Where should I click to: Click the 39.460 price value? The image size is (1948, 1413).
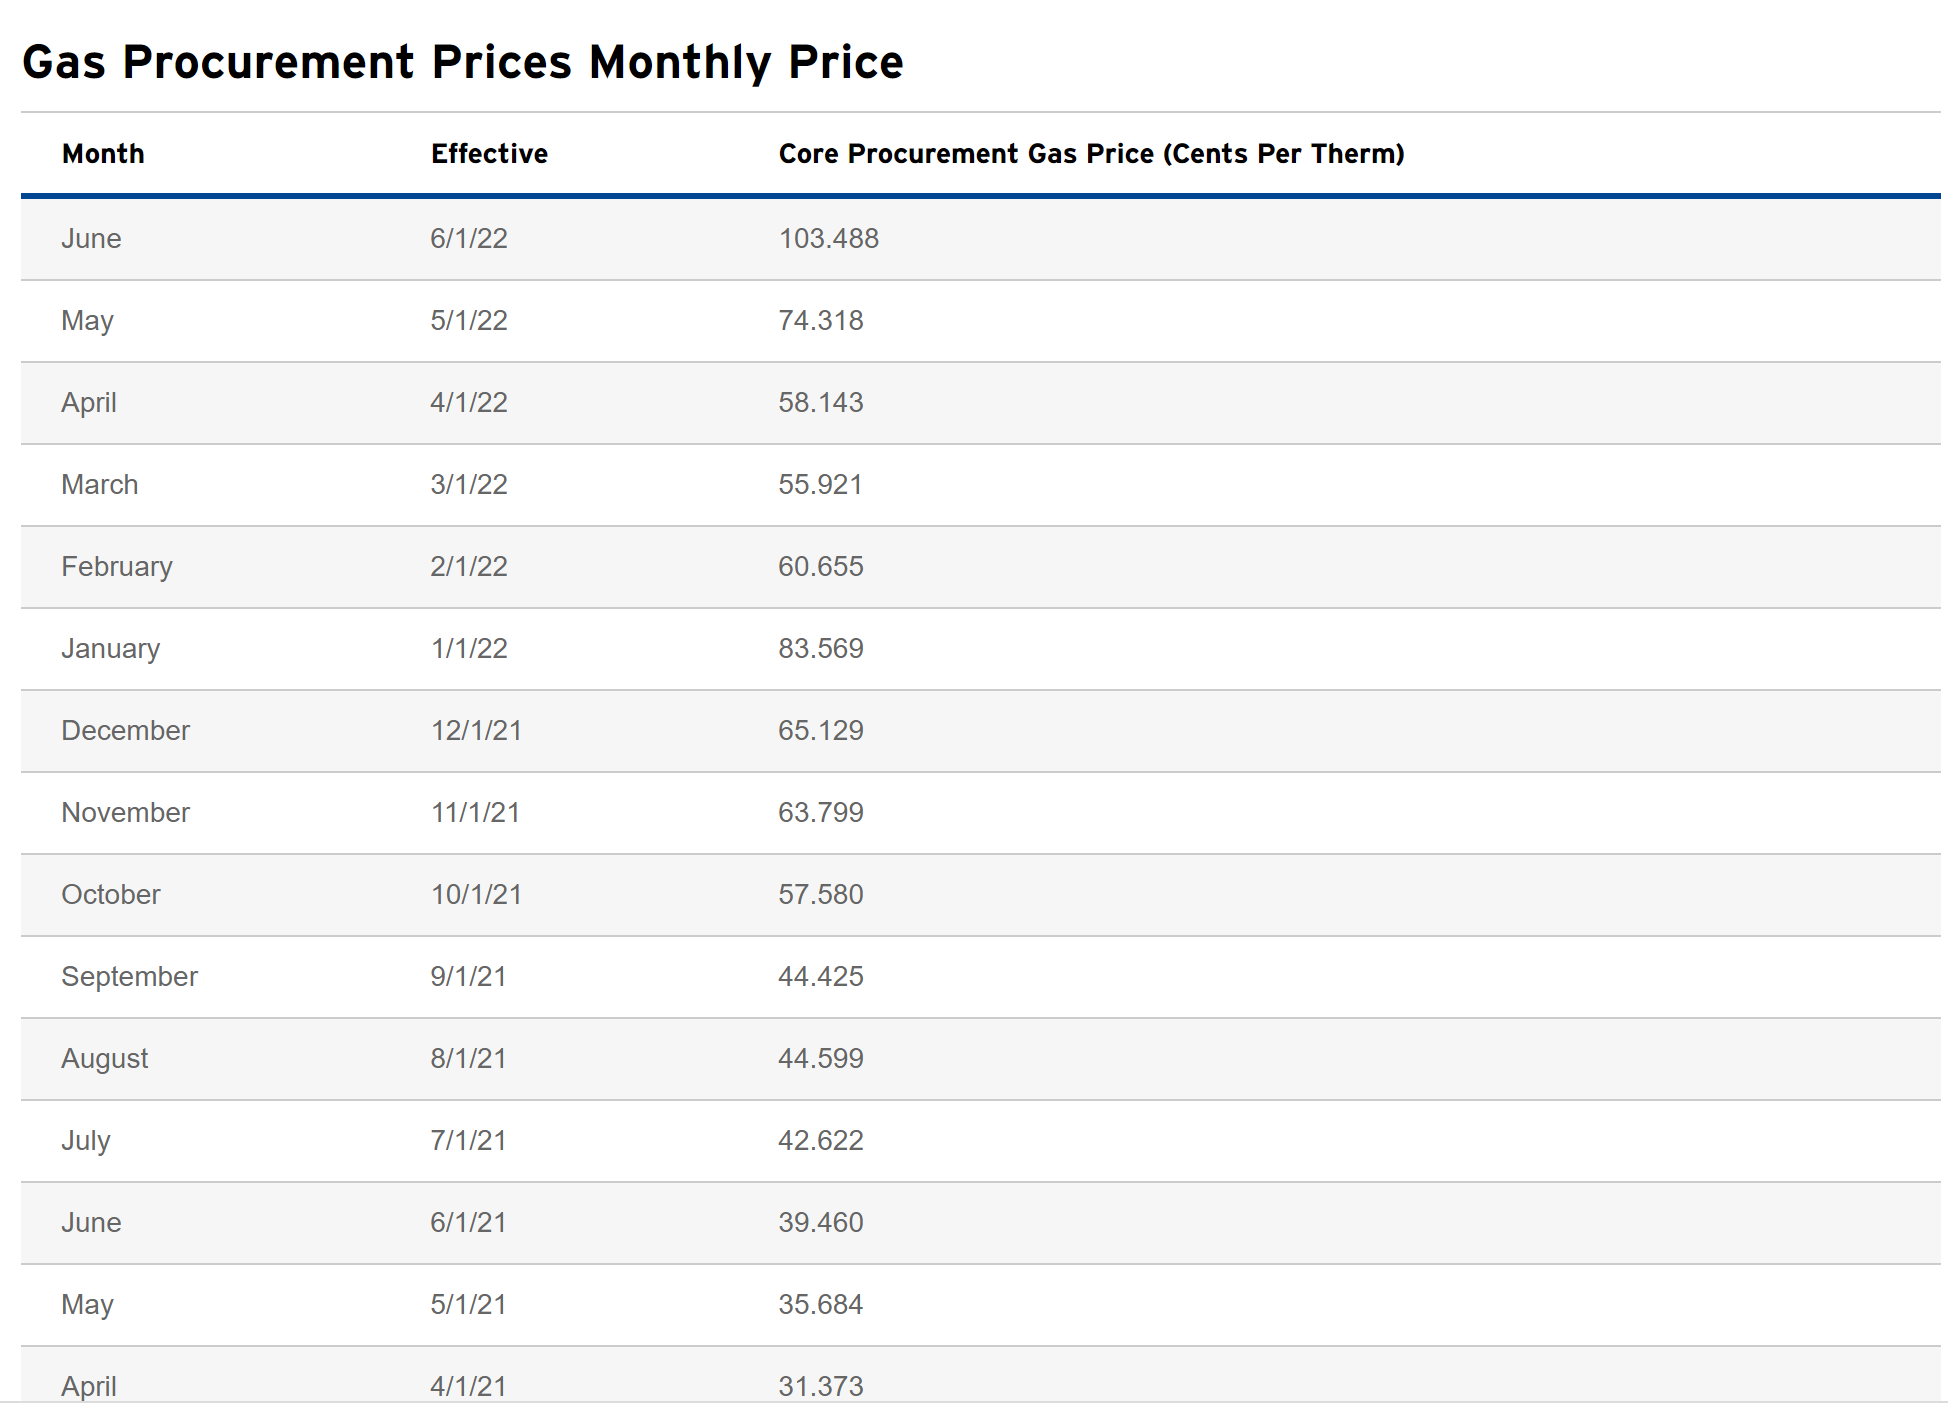820,1223
